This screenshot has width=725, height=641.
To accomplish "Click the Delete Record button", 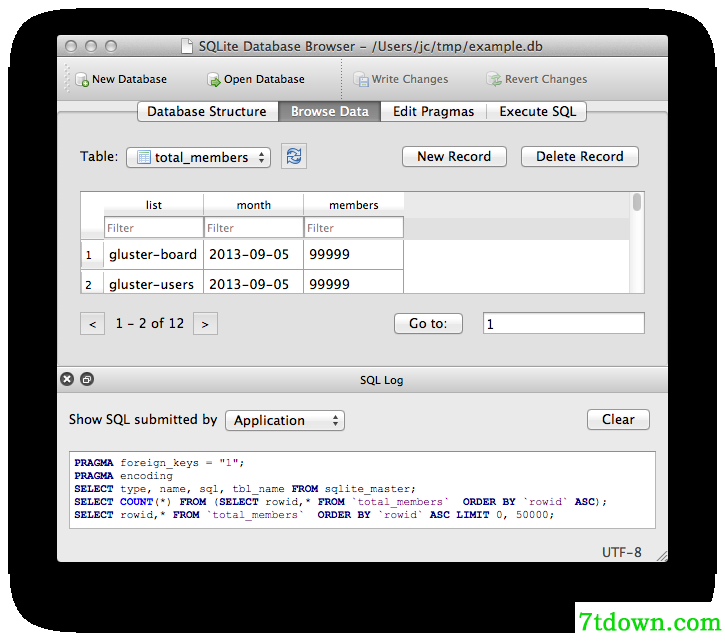I will (x=579, y=156).
